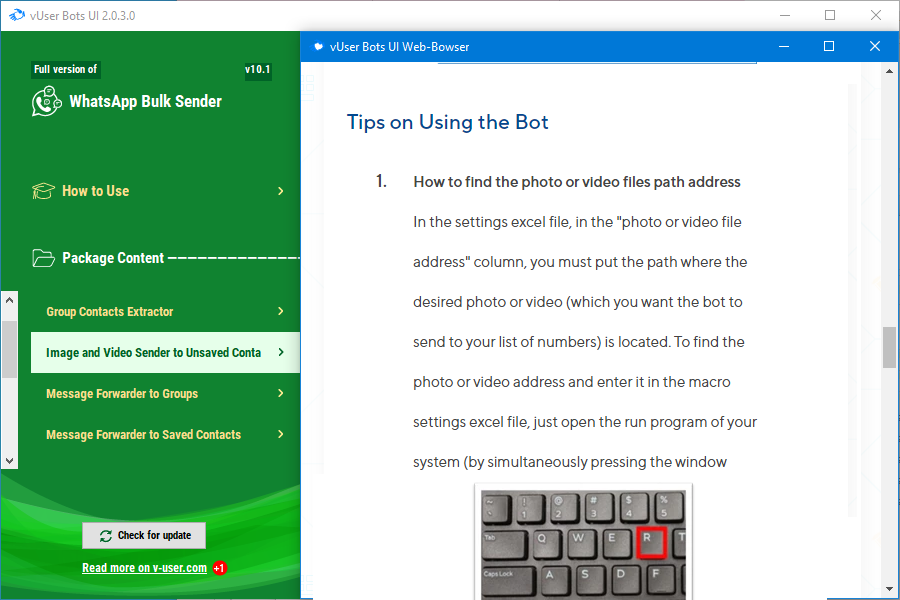The height and width of the screenshot is (600, 900).
Task: Click the keyboard R key image
Action: (x=651, y=541)
